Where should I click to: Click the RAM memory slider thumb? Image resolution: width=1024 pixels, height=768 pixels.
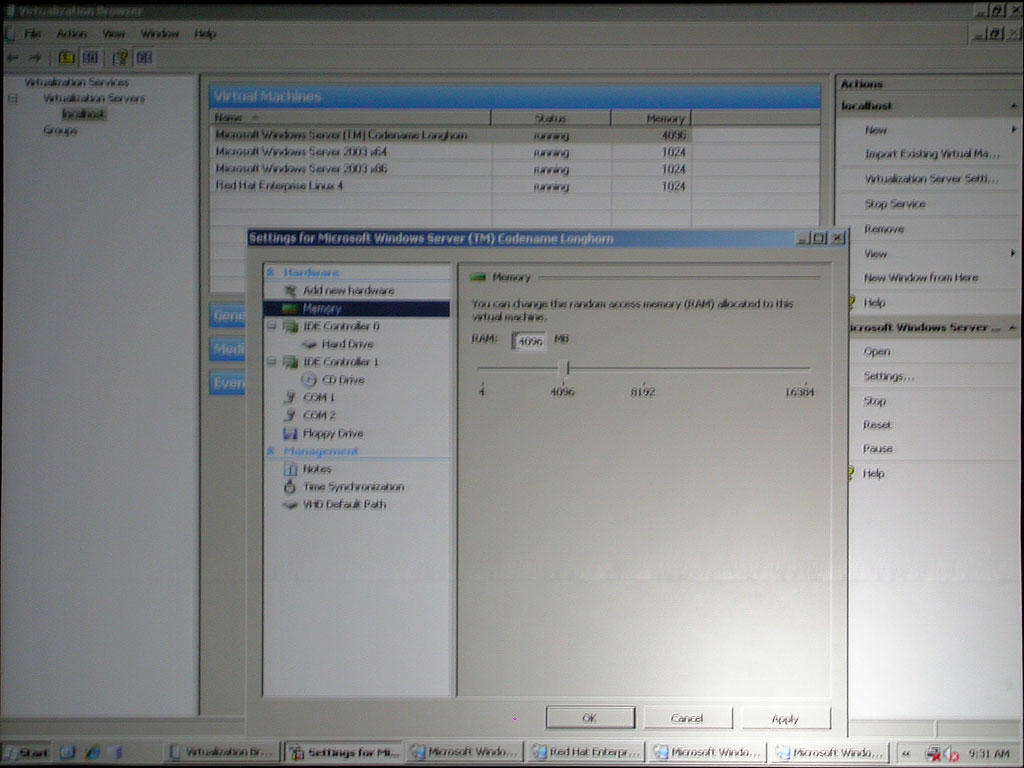[x=565, y=368]
